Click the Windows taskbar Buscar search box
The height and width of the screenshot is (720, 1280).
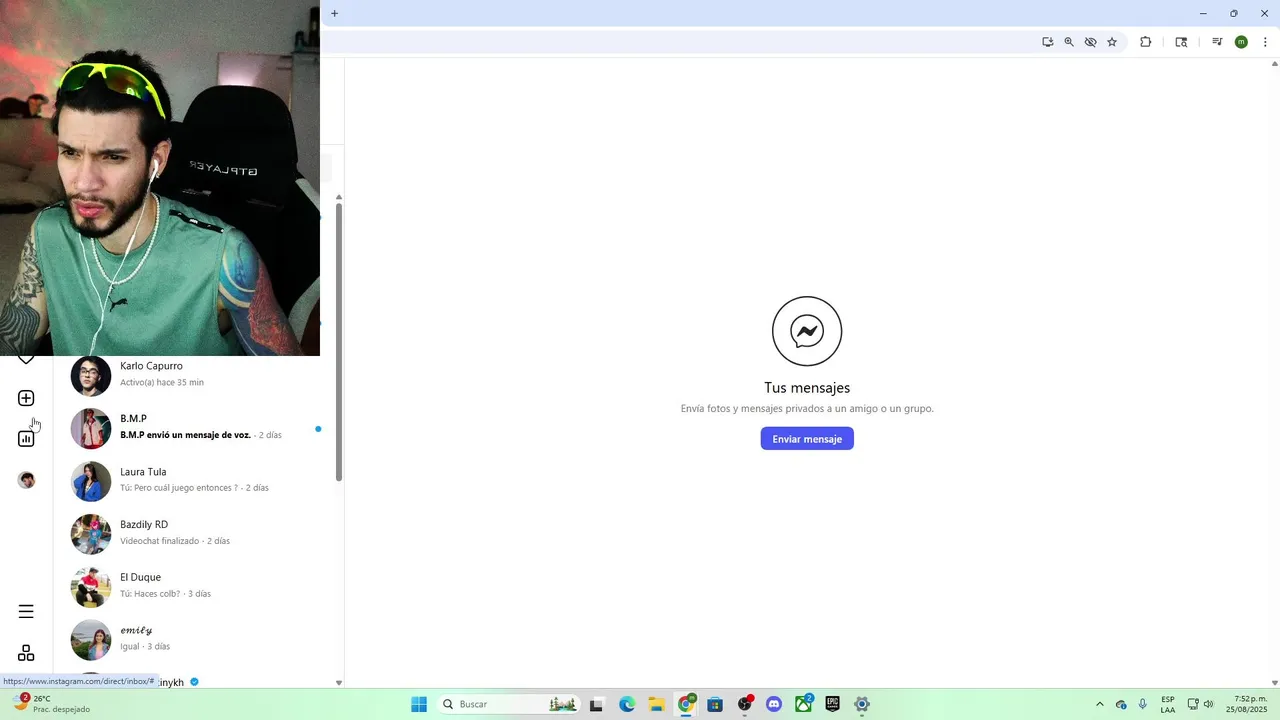tap(509, 704)
